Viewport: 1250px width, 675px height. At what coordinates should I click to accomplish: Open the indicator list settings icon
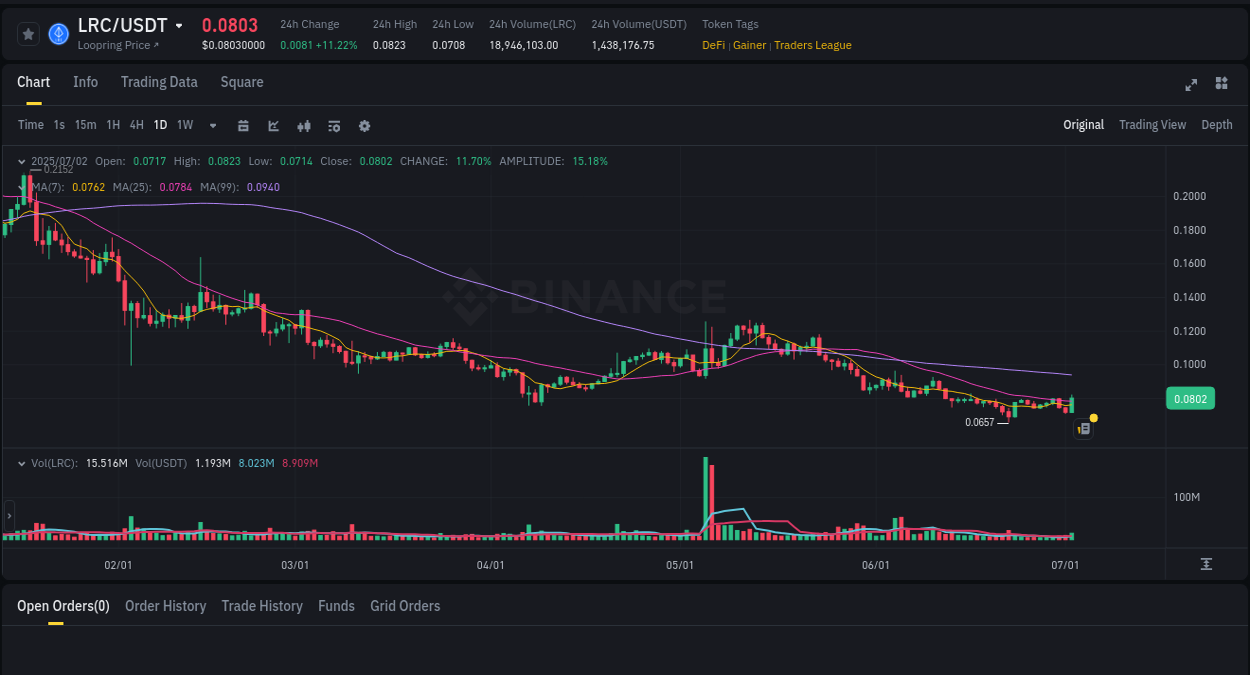pyautogui.click(x=334, y=125)
